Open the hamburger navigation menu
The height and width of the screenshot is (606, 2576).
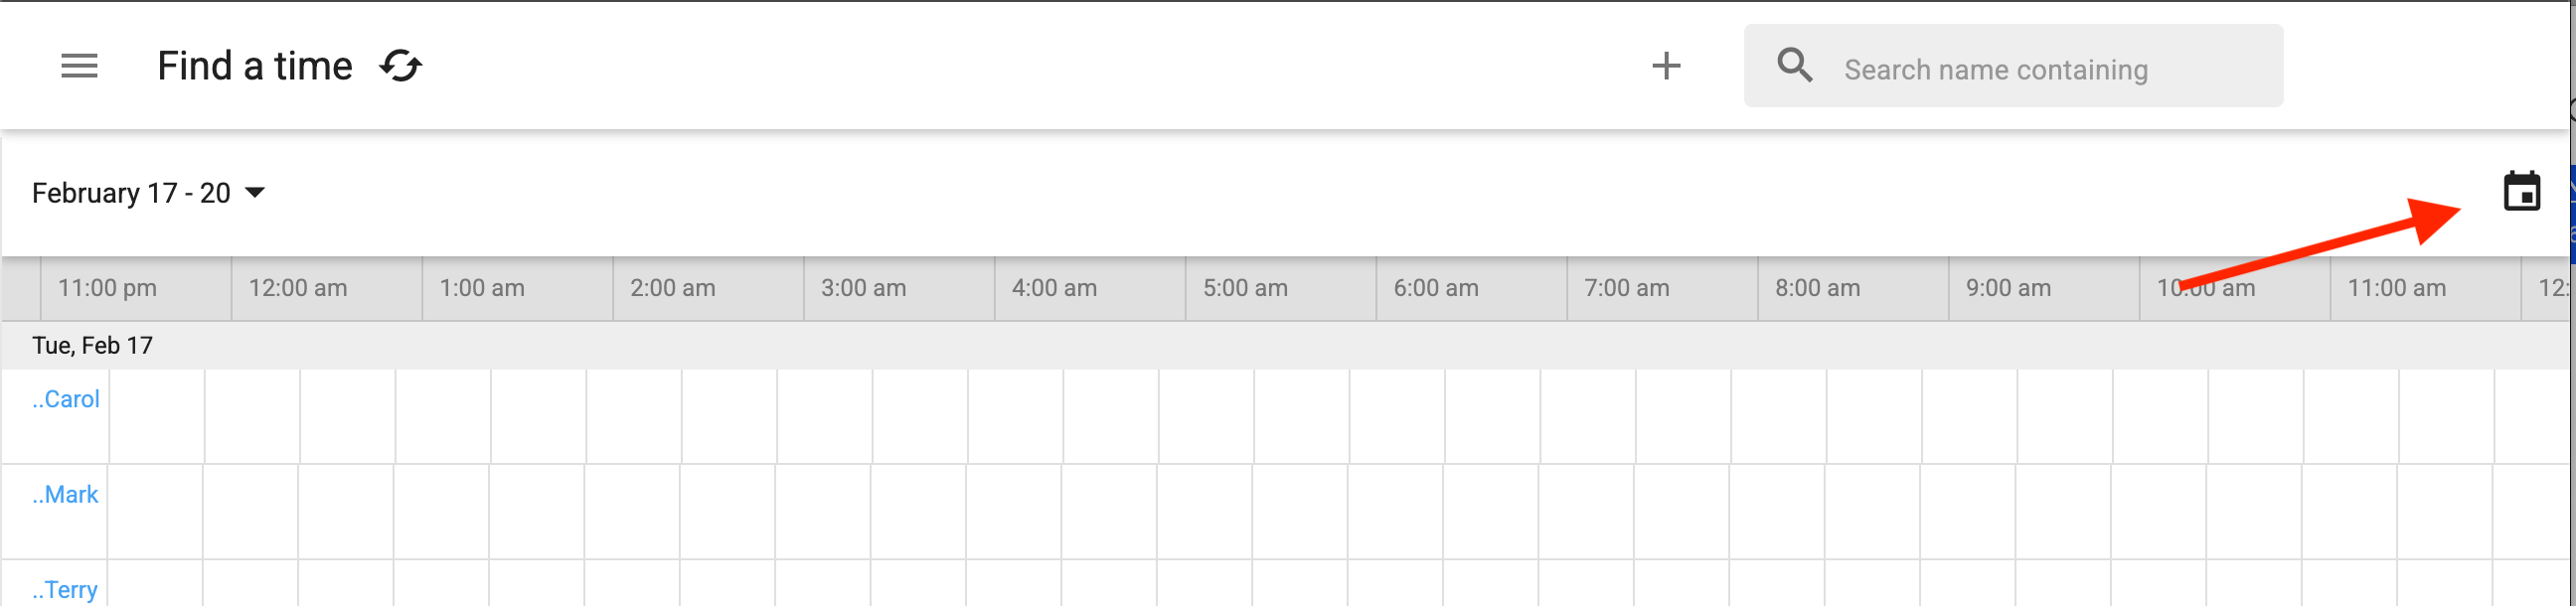pos(79,66)
